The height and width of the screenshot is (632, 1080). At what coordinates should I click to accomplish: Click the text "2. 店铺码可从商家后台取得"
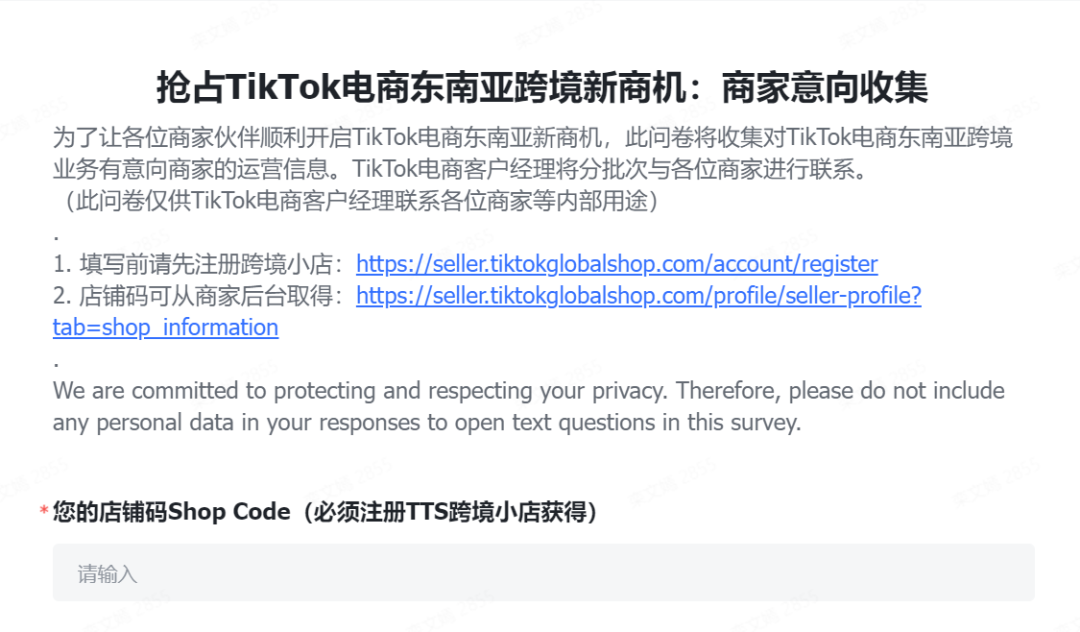click(x=198, y=297)
